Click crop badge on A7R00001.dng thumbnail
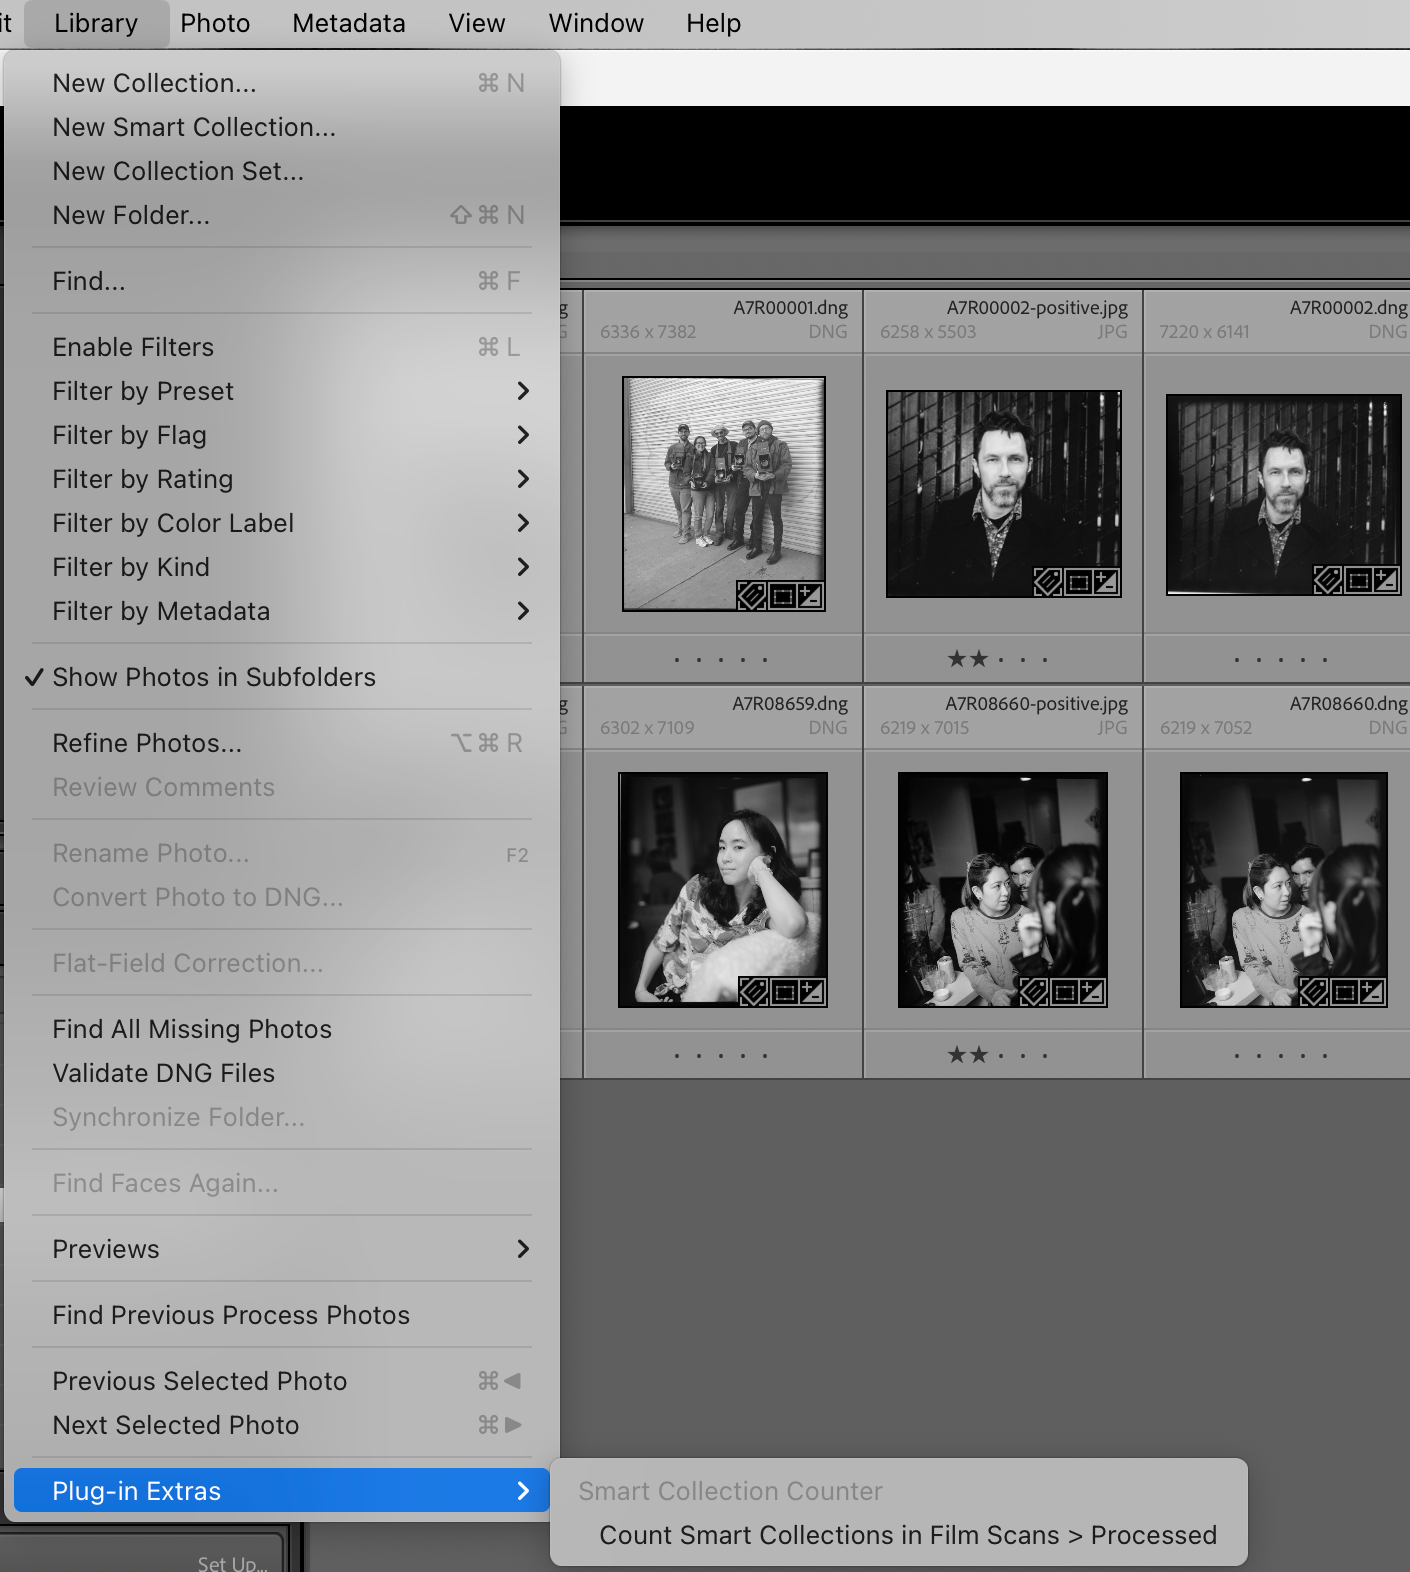The height and width of the screenshot is (1572, 1410). point(782,597)
